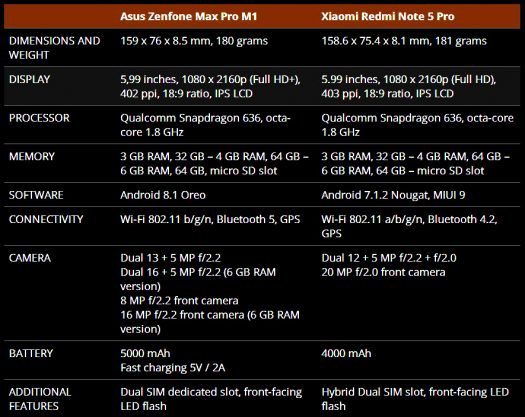This screenshot has width=525, height=417.
Task: Select the DIMENSIONS AND WEIGHT row label
Action: pos(55,48)
